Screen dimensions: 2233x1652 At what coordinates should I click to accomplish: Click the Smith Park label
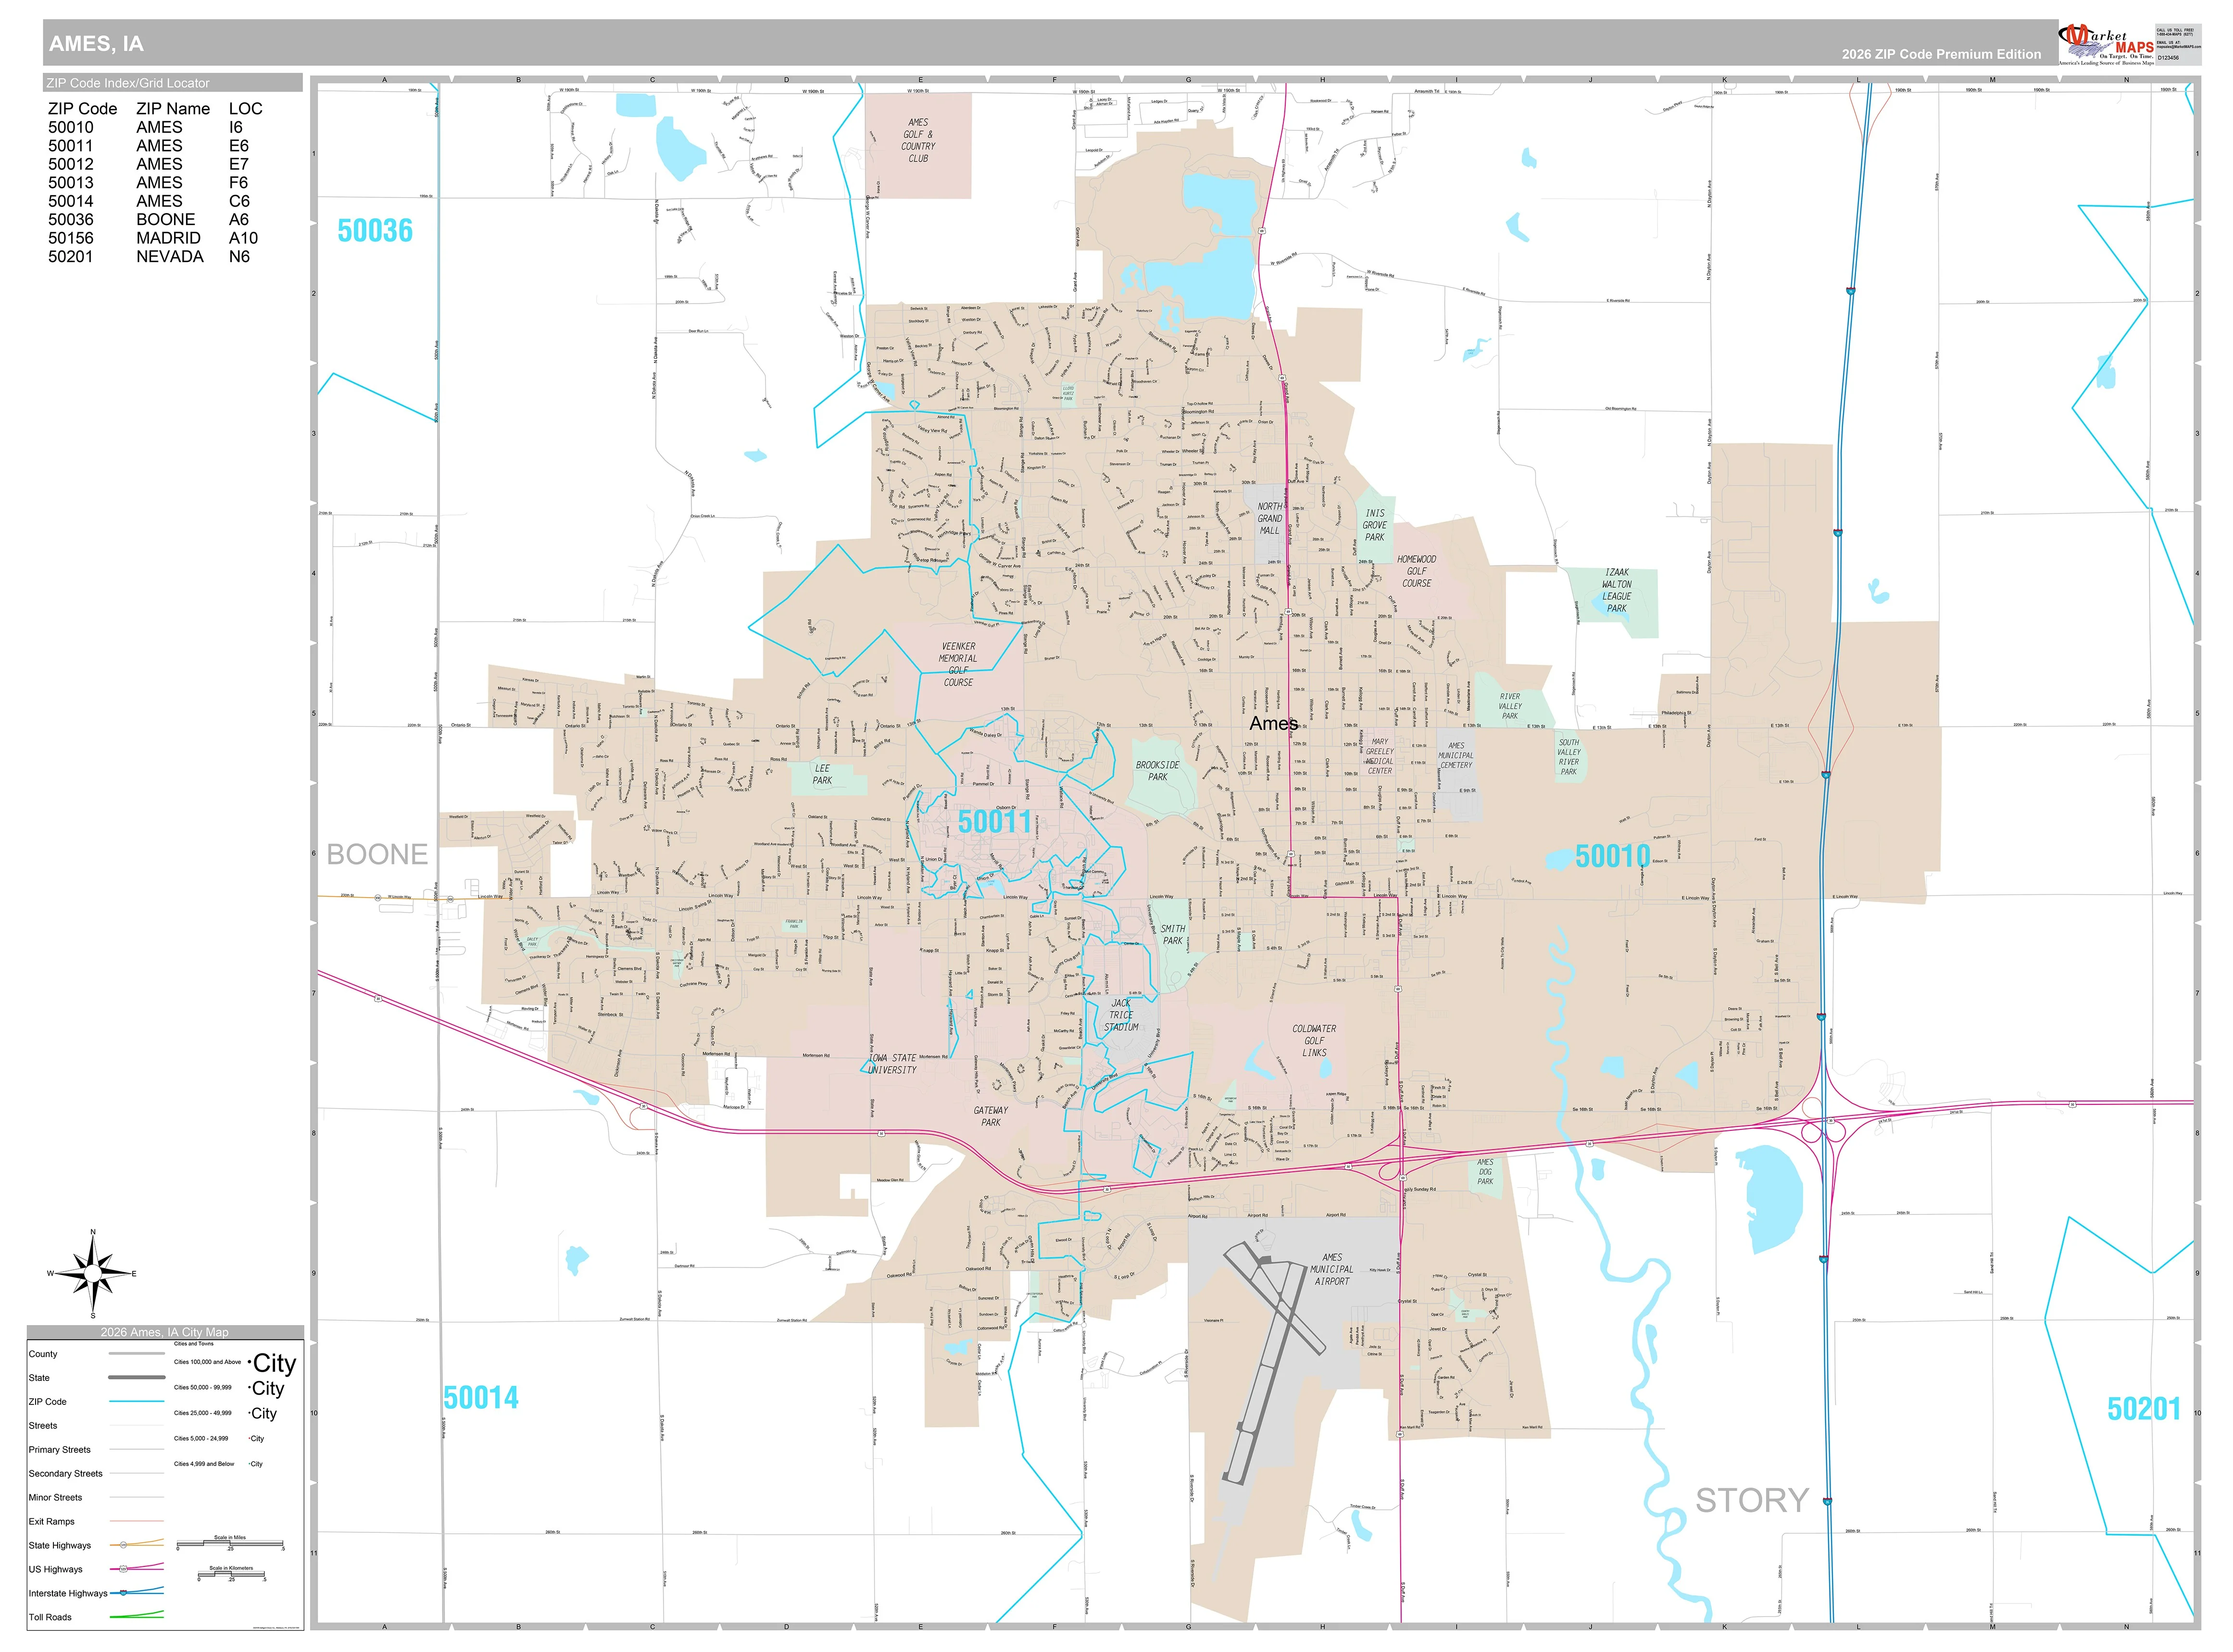click(x=1173, y=935)
